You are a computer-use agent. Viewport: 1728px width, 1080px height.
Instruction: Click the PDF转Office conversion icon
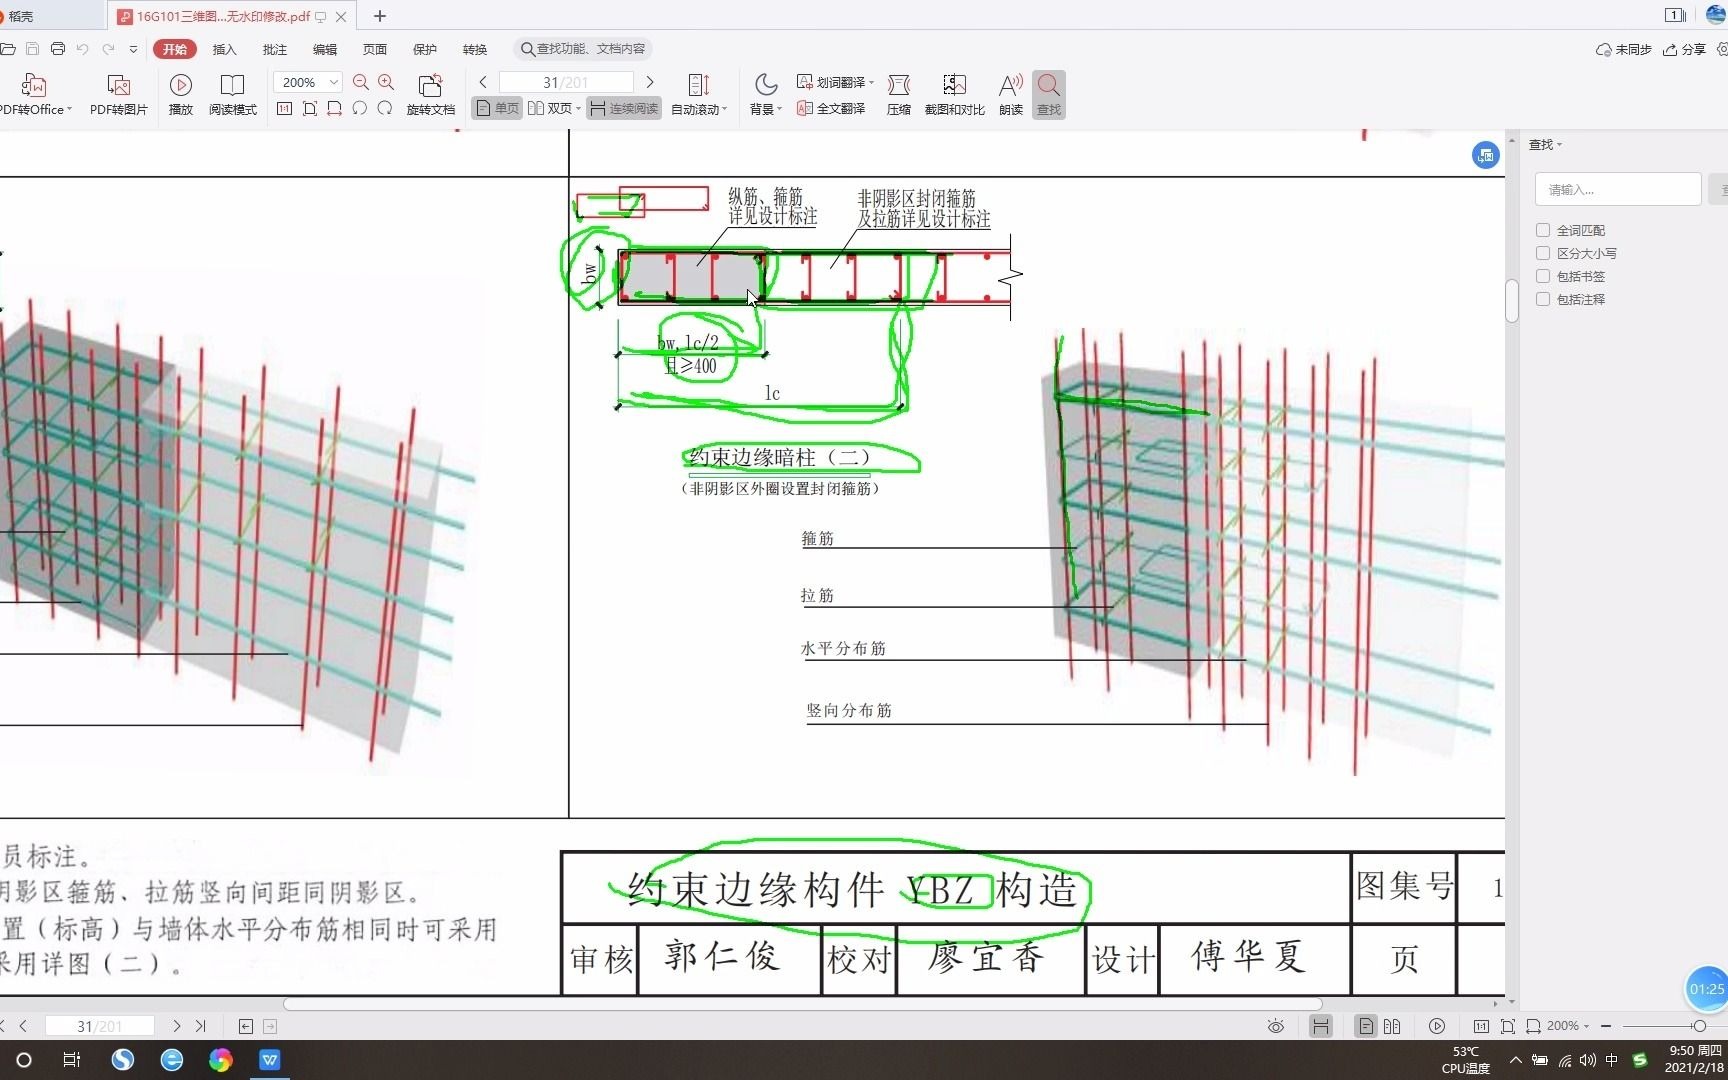click(33, 94)
